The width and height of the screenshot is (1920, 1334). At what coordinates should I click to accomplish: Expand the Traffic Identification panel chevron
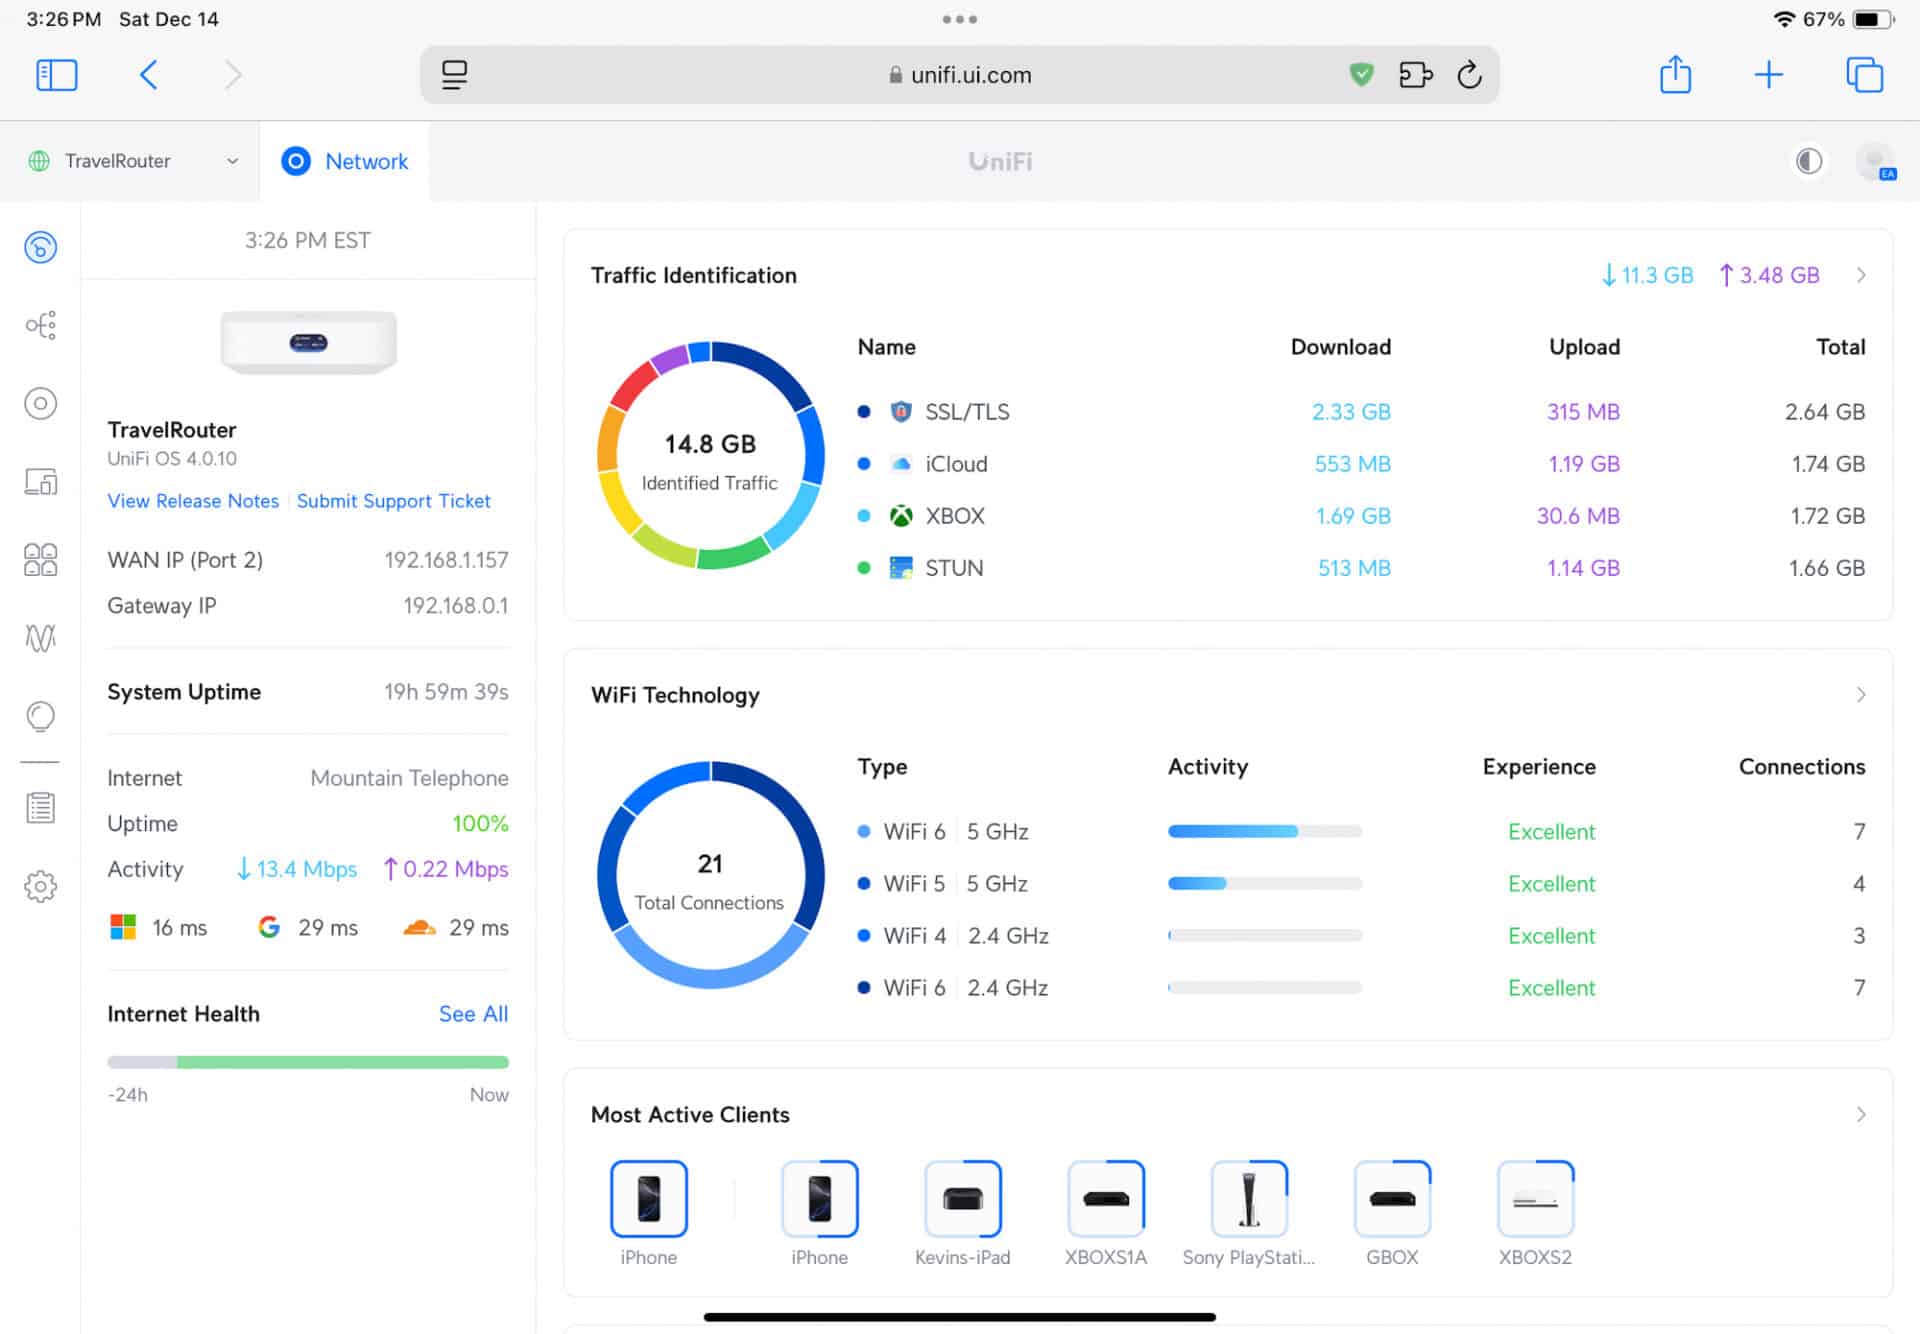click(1860, 275)
